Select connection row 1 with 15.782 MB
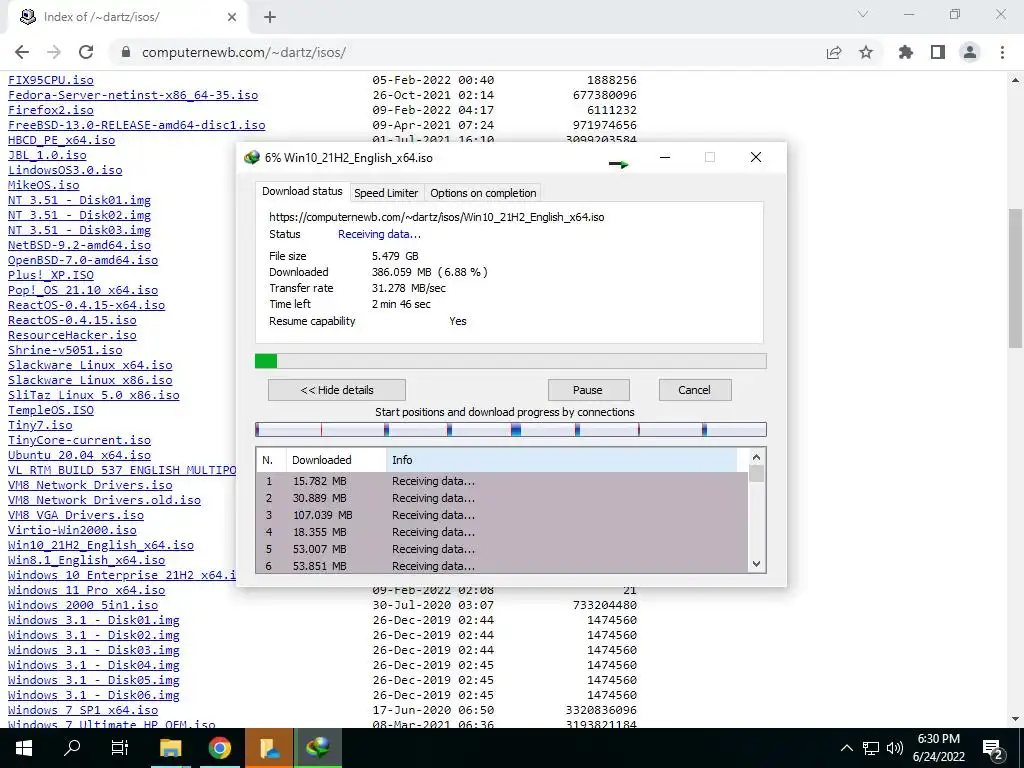 502,481
